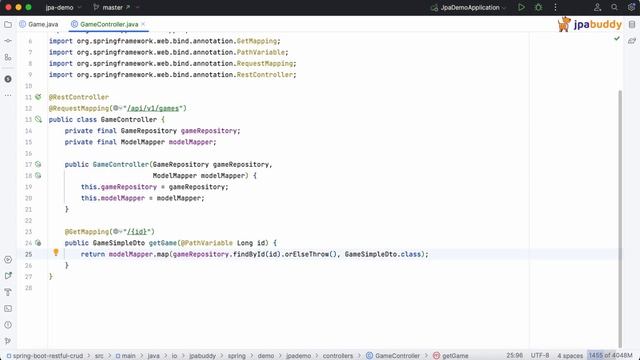Open more run actions menu
This screenshot has height=360, width=640.
coord(555,7)
